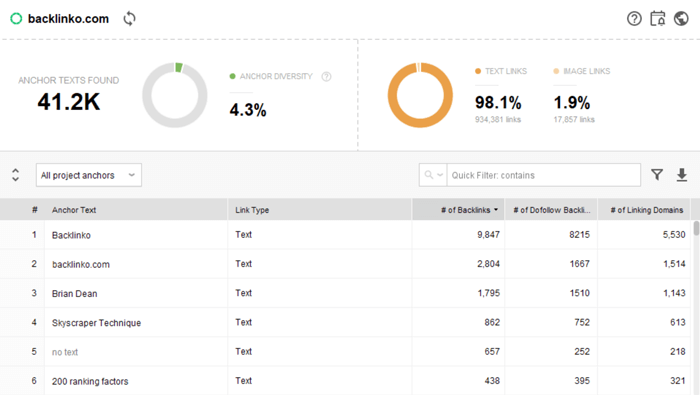Expand or collapse the summary using the arrows

click(x=15, y=175)
